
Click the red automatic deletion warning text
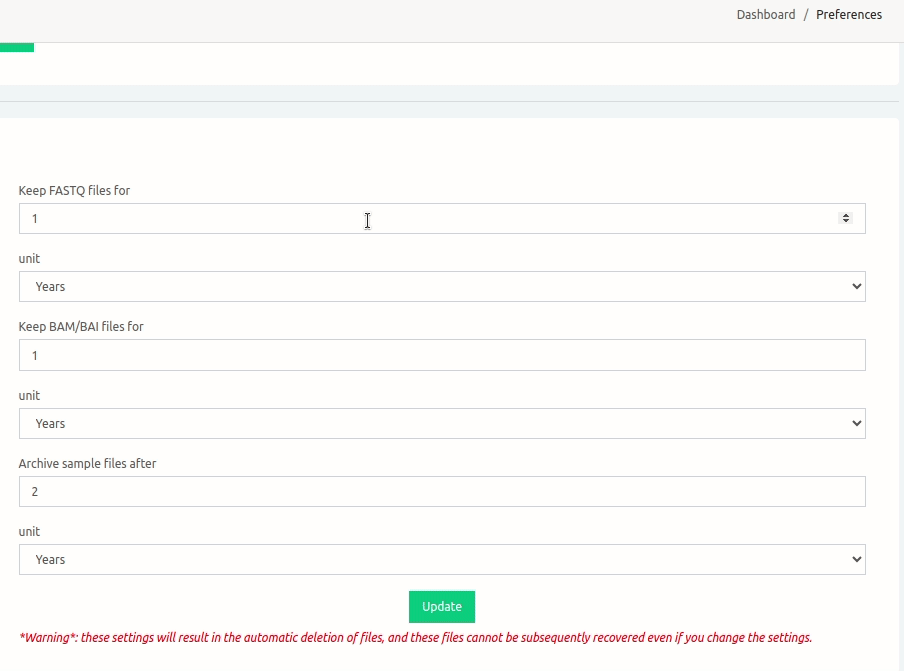tap(415, 638)
